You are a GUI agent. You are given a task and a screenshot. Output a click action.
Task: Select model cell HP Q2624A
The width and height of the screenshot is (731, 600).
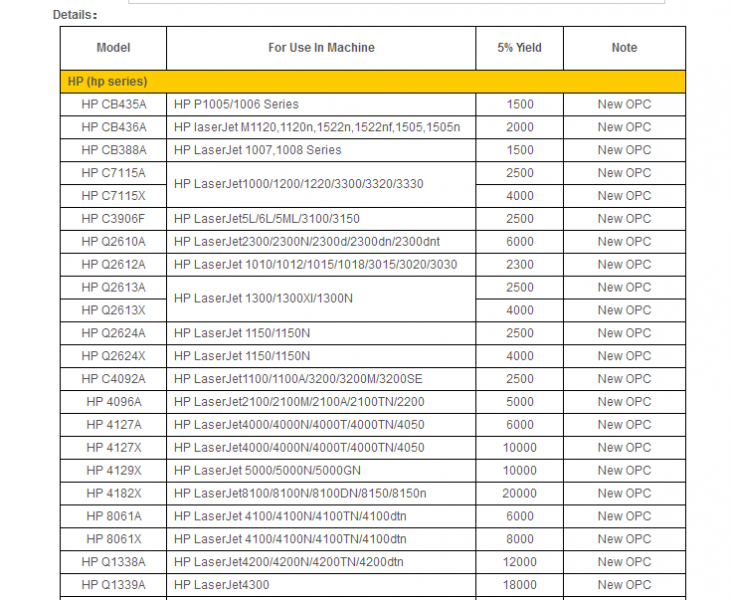tap(113, 333)
